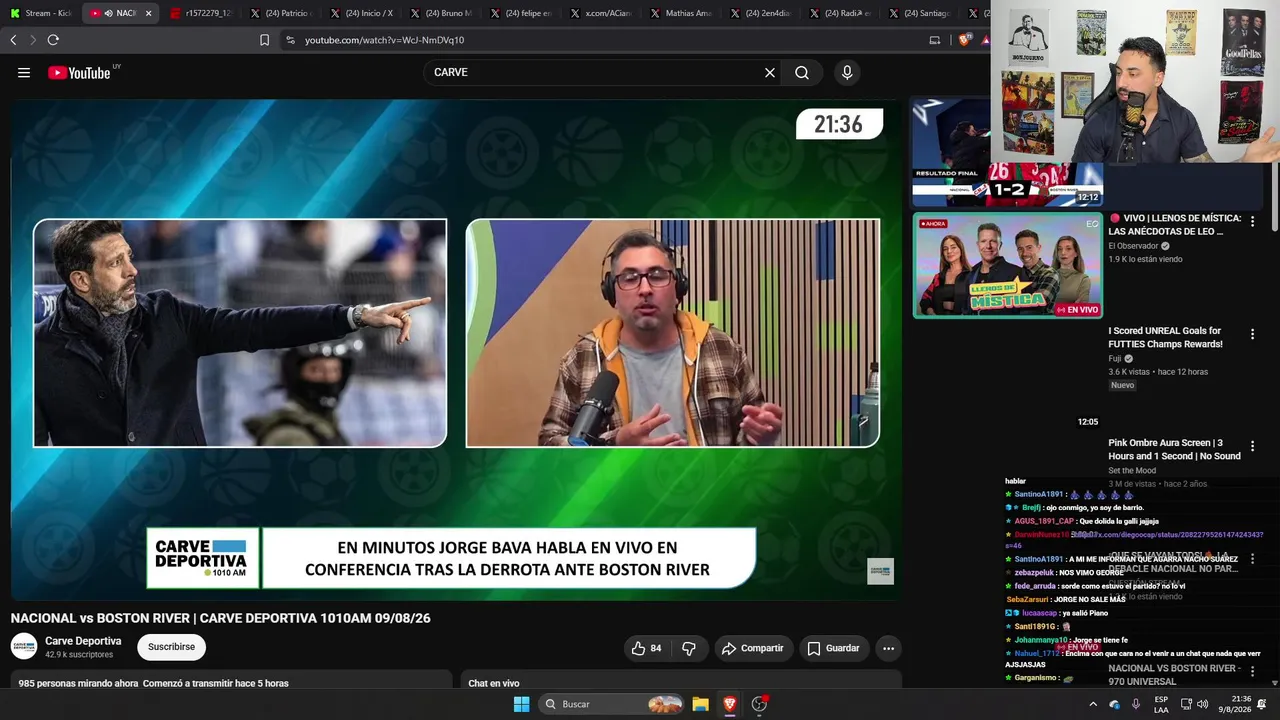Viewport: 1280px width, 720px height.
Task: Open the notifications bell in the taskbar
Action: 1262,704
